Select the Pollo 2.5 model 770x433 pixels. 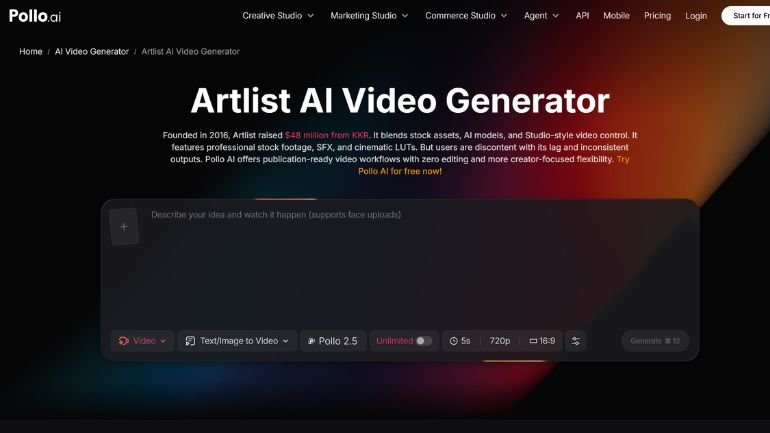coord(332,341)
